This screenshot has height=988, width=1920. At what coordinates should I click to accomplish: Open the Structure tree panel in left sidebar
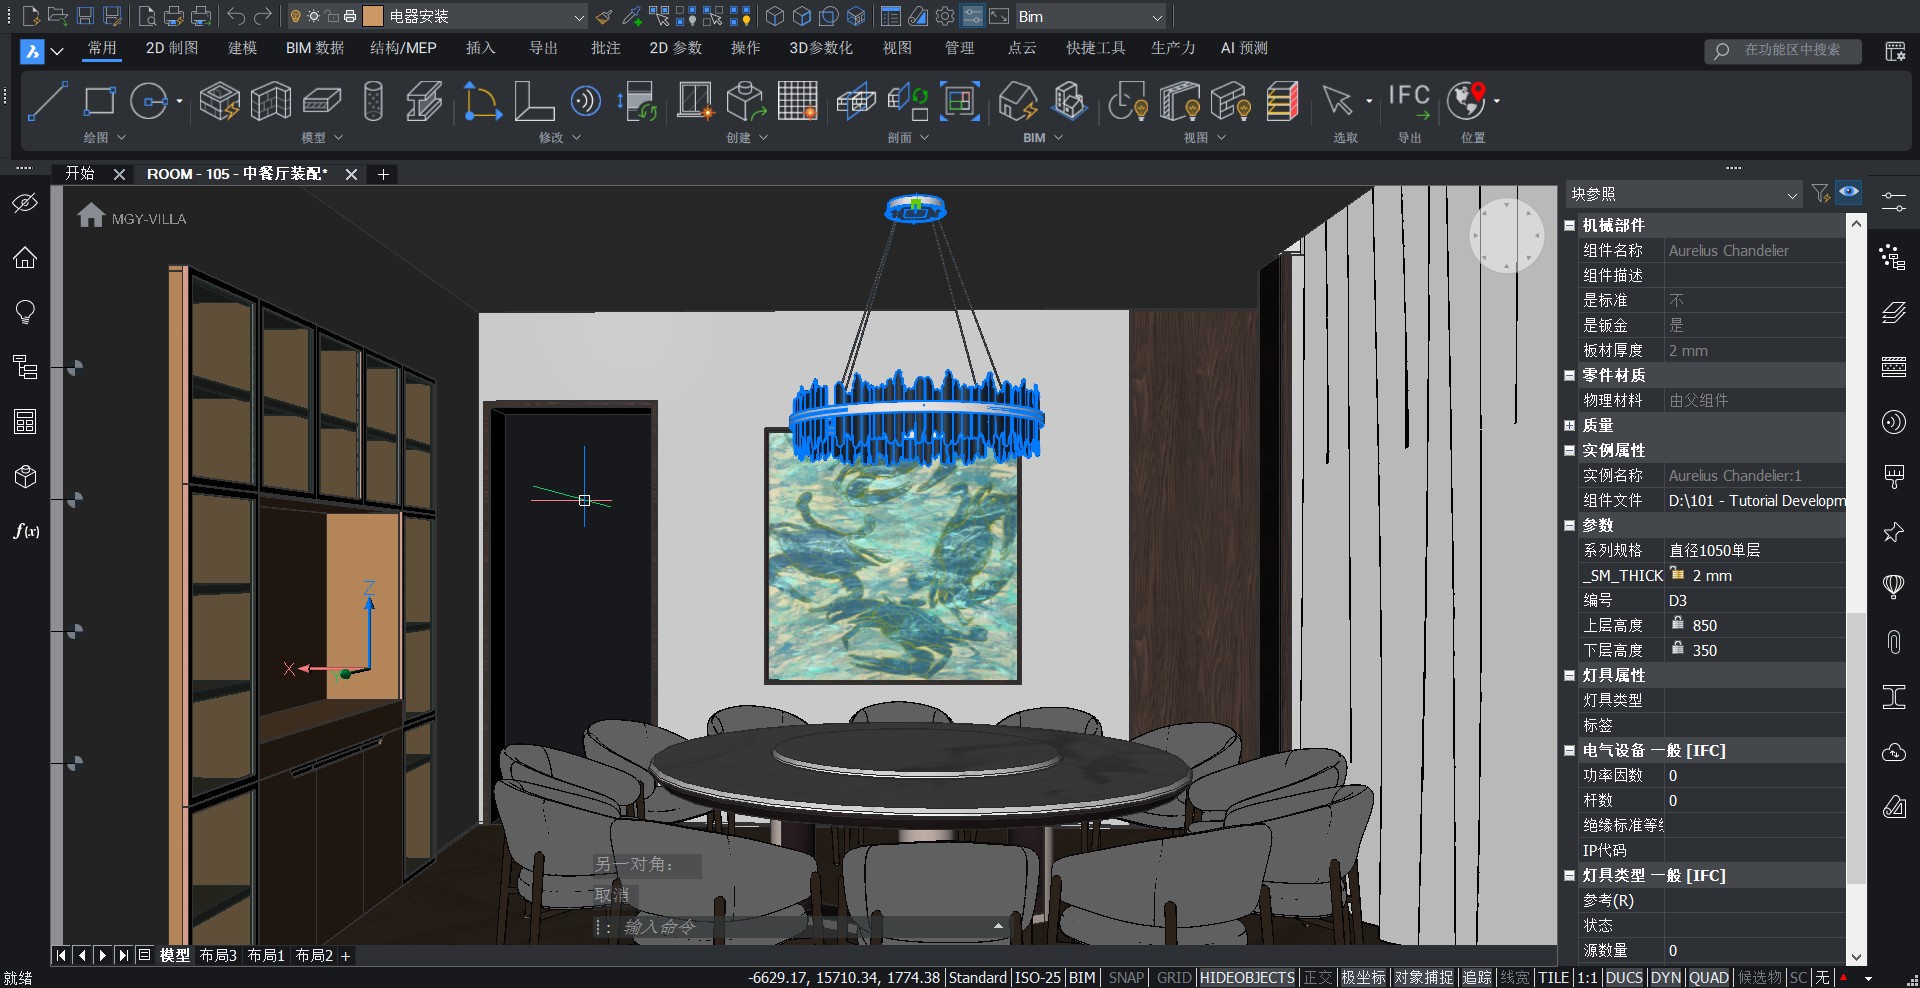click(25, 367)
